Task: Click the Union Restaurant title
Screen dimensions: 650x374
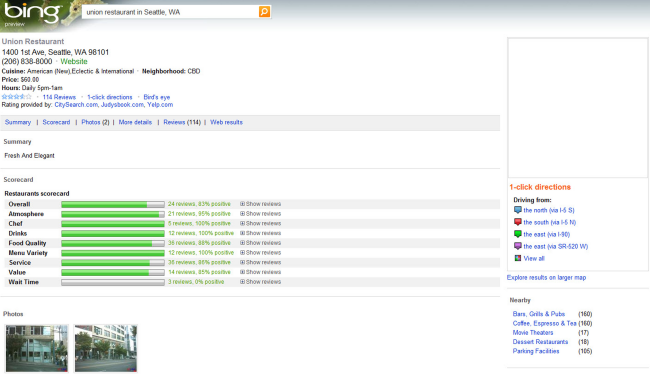Action: pyautogui.click(x=33, y=41)
